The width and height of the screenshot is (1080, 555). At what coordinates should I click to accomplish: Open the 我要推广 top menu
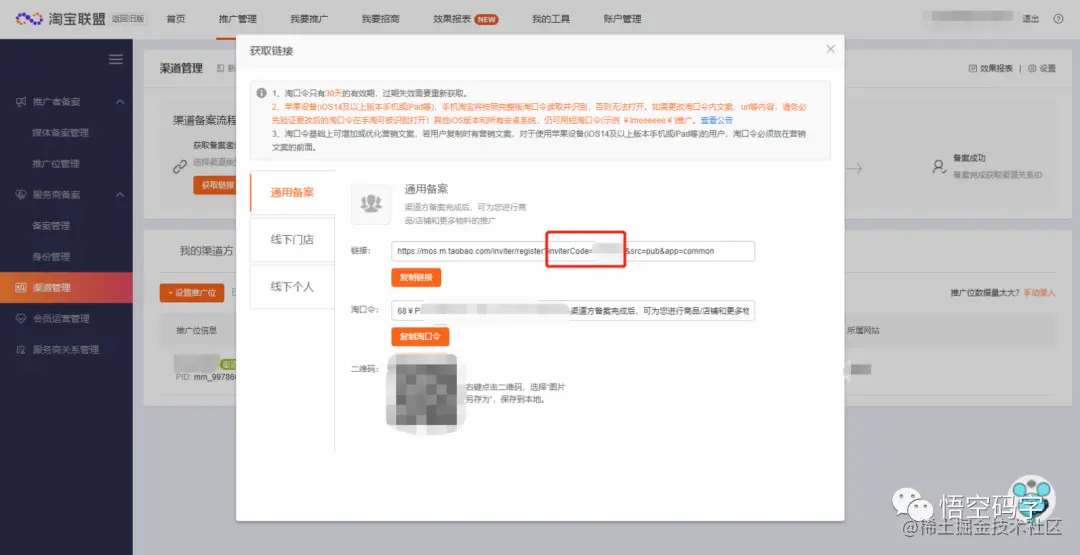(x=309, y=19)
